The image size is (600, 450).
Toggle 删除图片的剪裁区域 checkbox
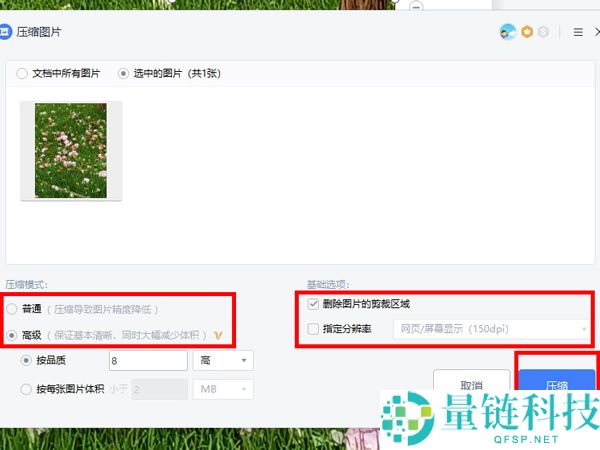(314, 304)
